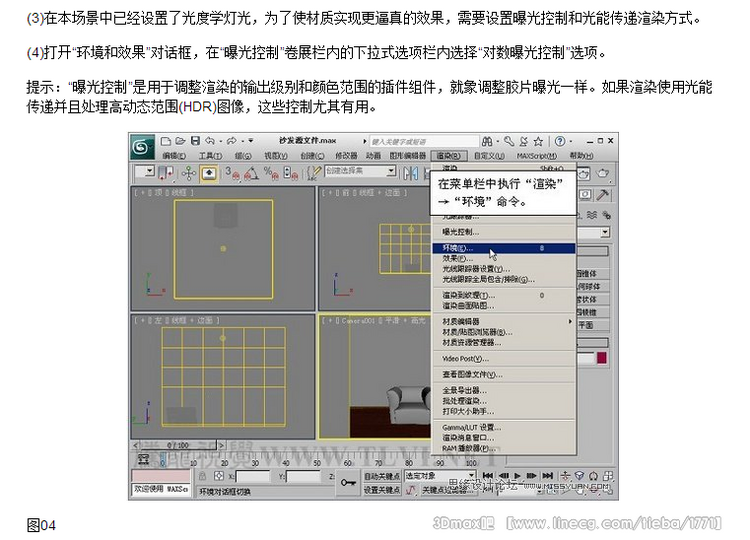
Task: Open the MAXScript(M) menu
Action: pos(536,156)
